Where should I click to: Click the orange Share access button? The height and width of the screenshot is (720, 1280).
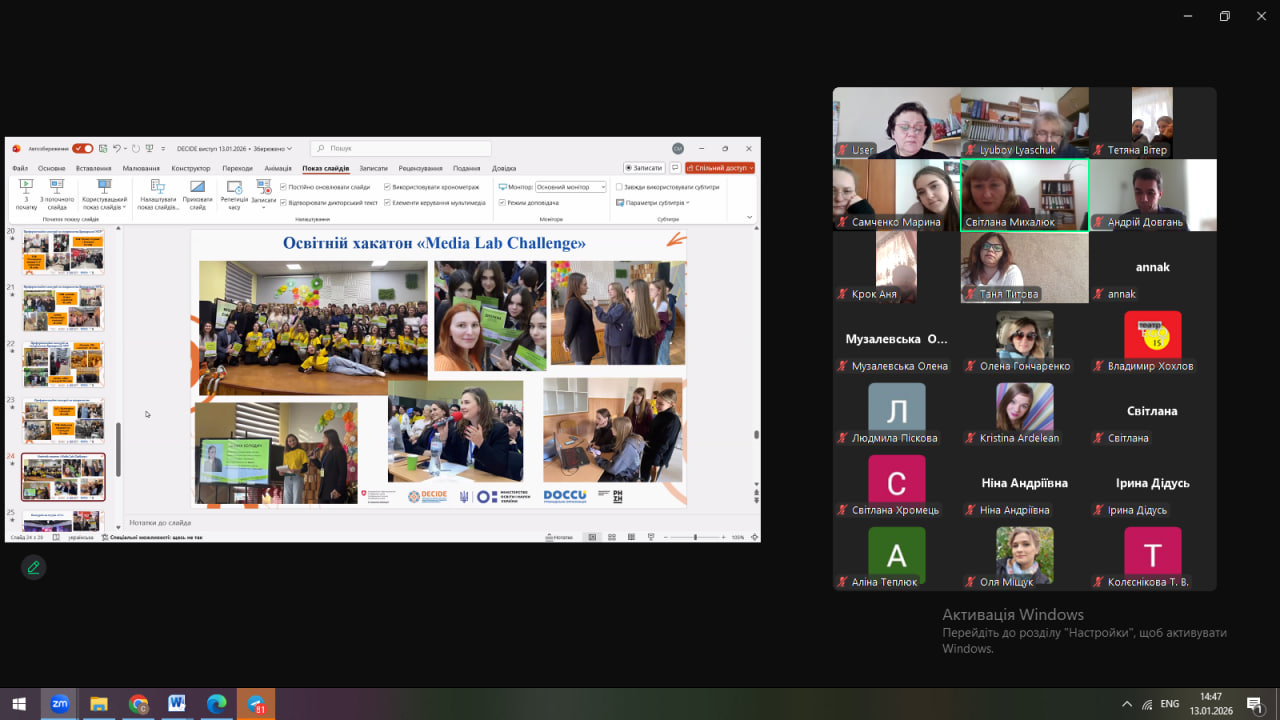[720, 168]
